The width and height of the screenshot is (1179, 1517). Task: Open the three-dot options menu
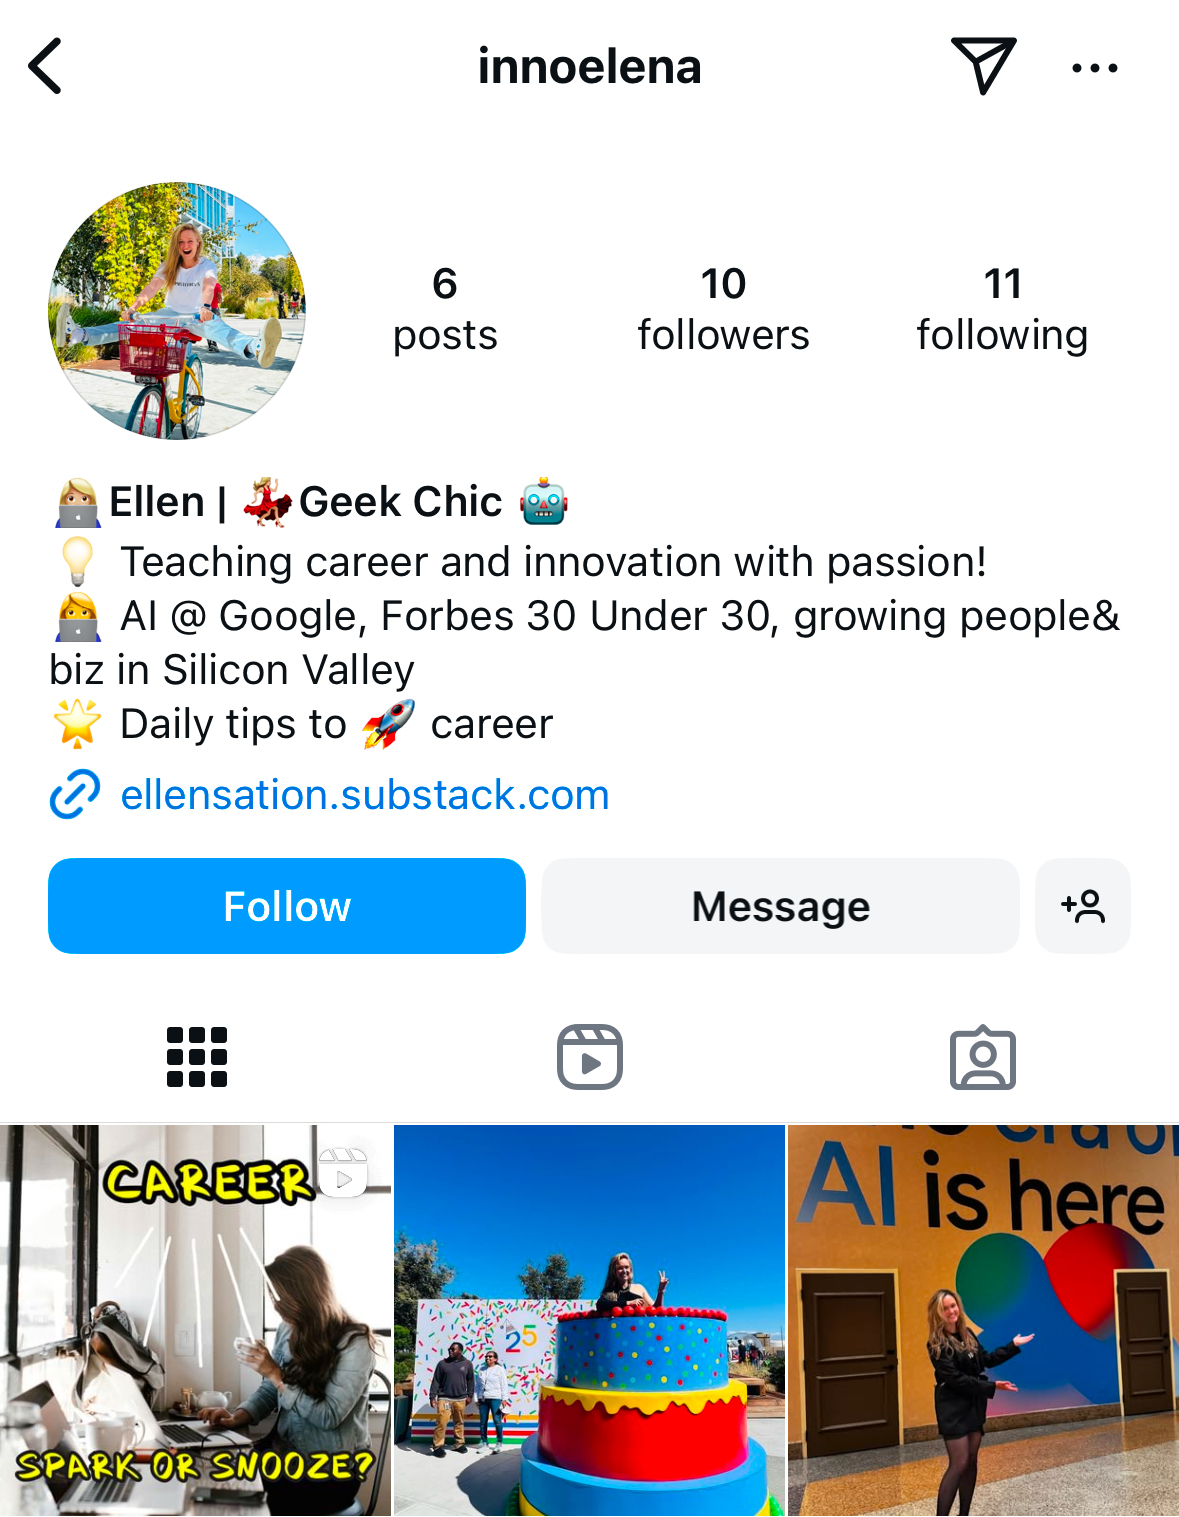(1095, 68)
